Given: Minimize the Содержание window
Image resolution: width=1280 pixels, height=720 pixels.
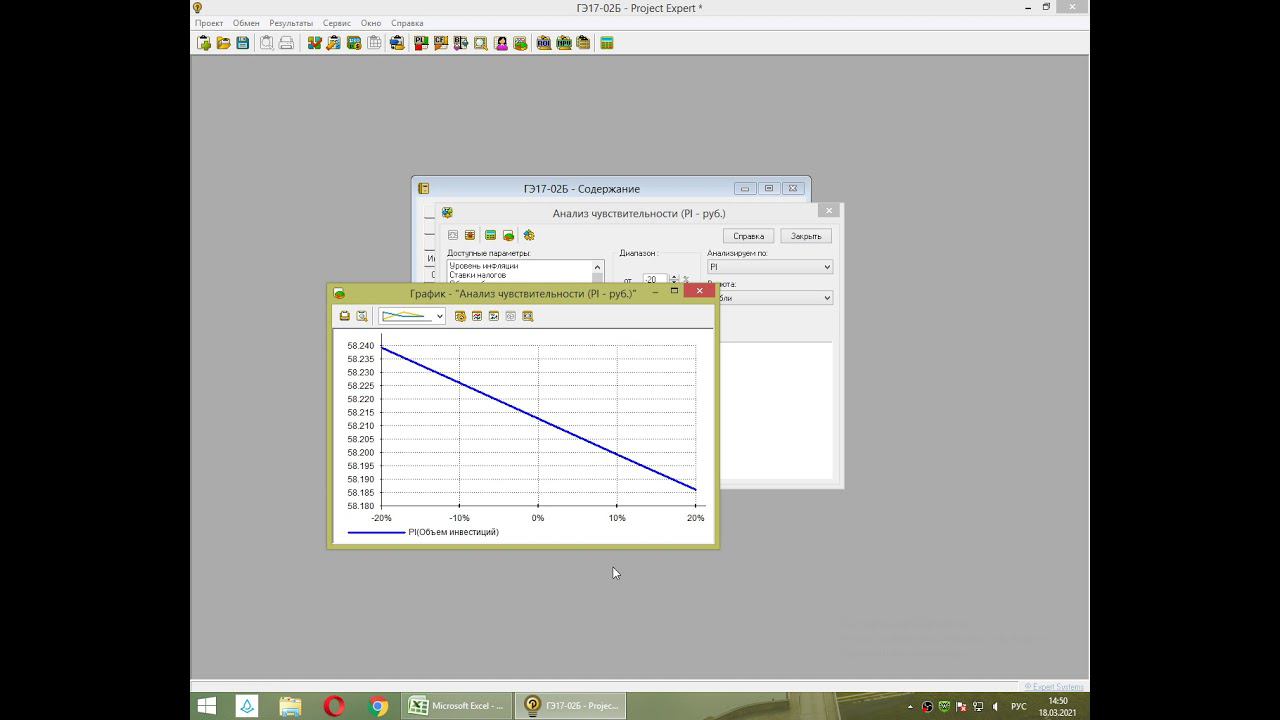Looking at the screenshot, I should 745,188.
